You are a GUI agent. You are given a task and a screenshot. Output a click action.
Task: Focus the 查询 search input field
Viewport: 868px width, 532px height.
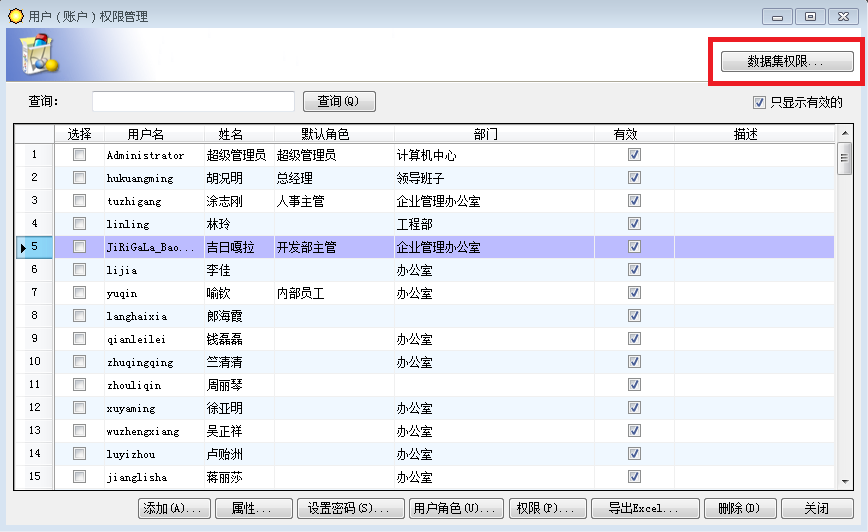pyautogui.click(x=193, y=101)
